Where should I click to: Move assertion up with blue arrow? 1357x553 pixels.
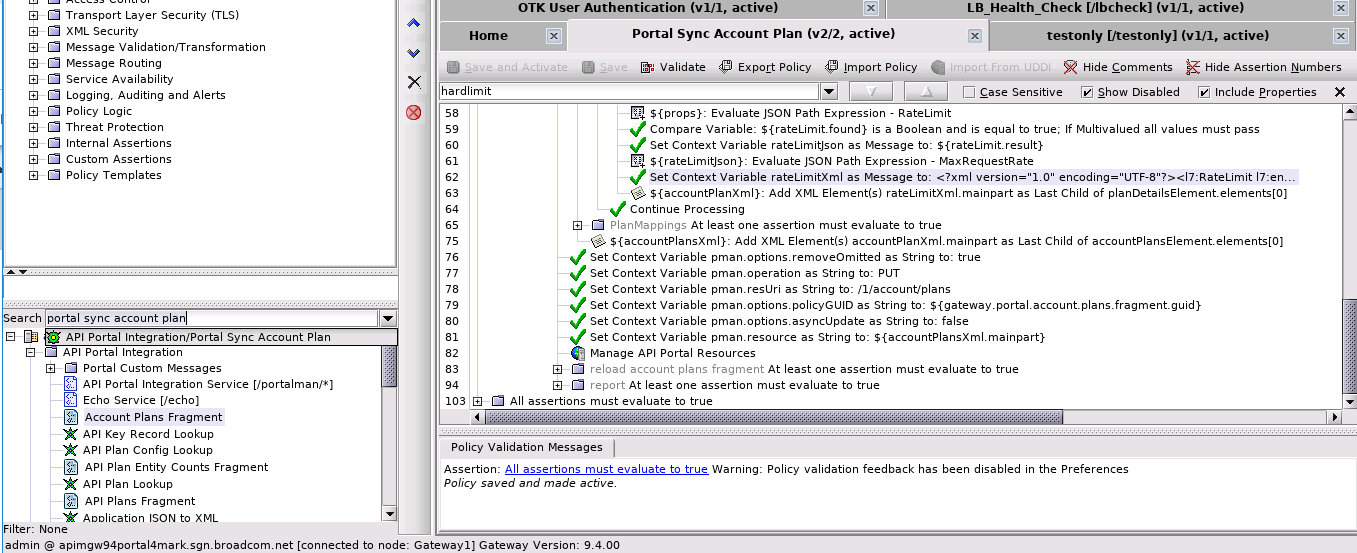coord(414,23)
